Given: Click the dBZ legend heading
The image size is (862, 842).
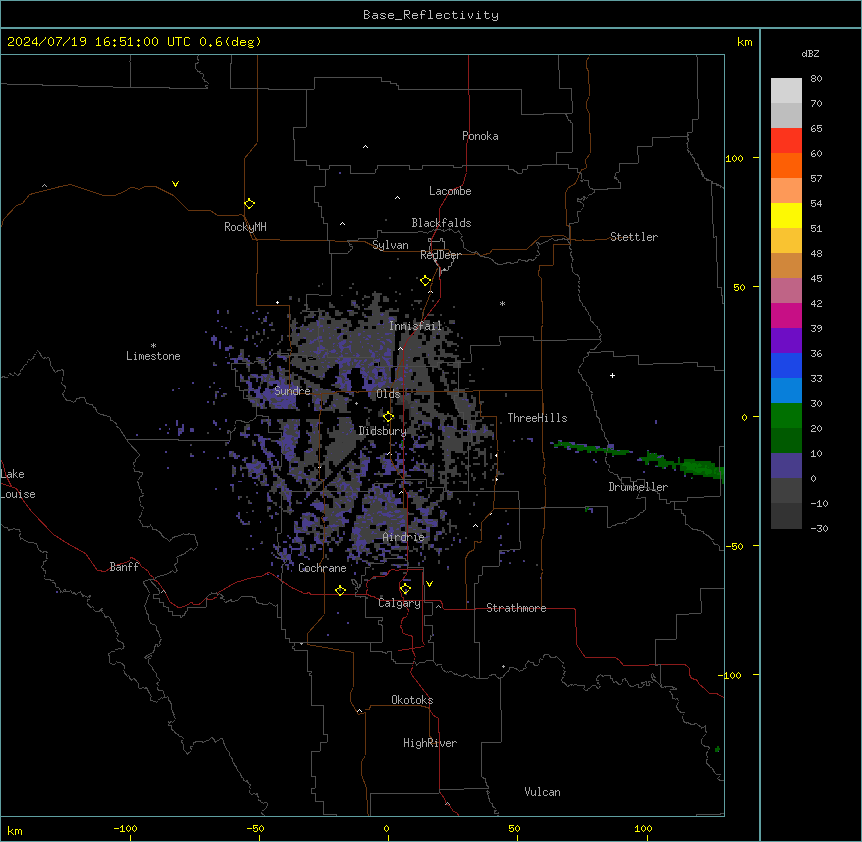Looking at the screenshot, I should 810,54.
